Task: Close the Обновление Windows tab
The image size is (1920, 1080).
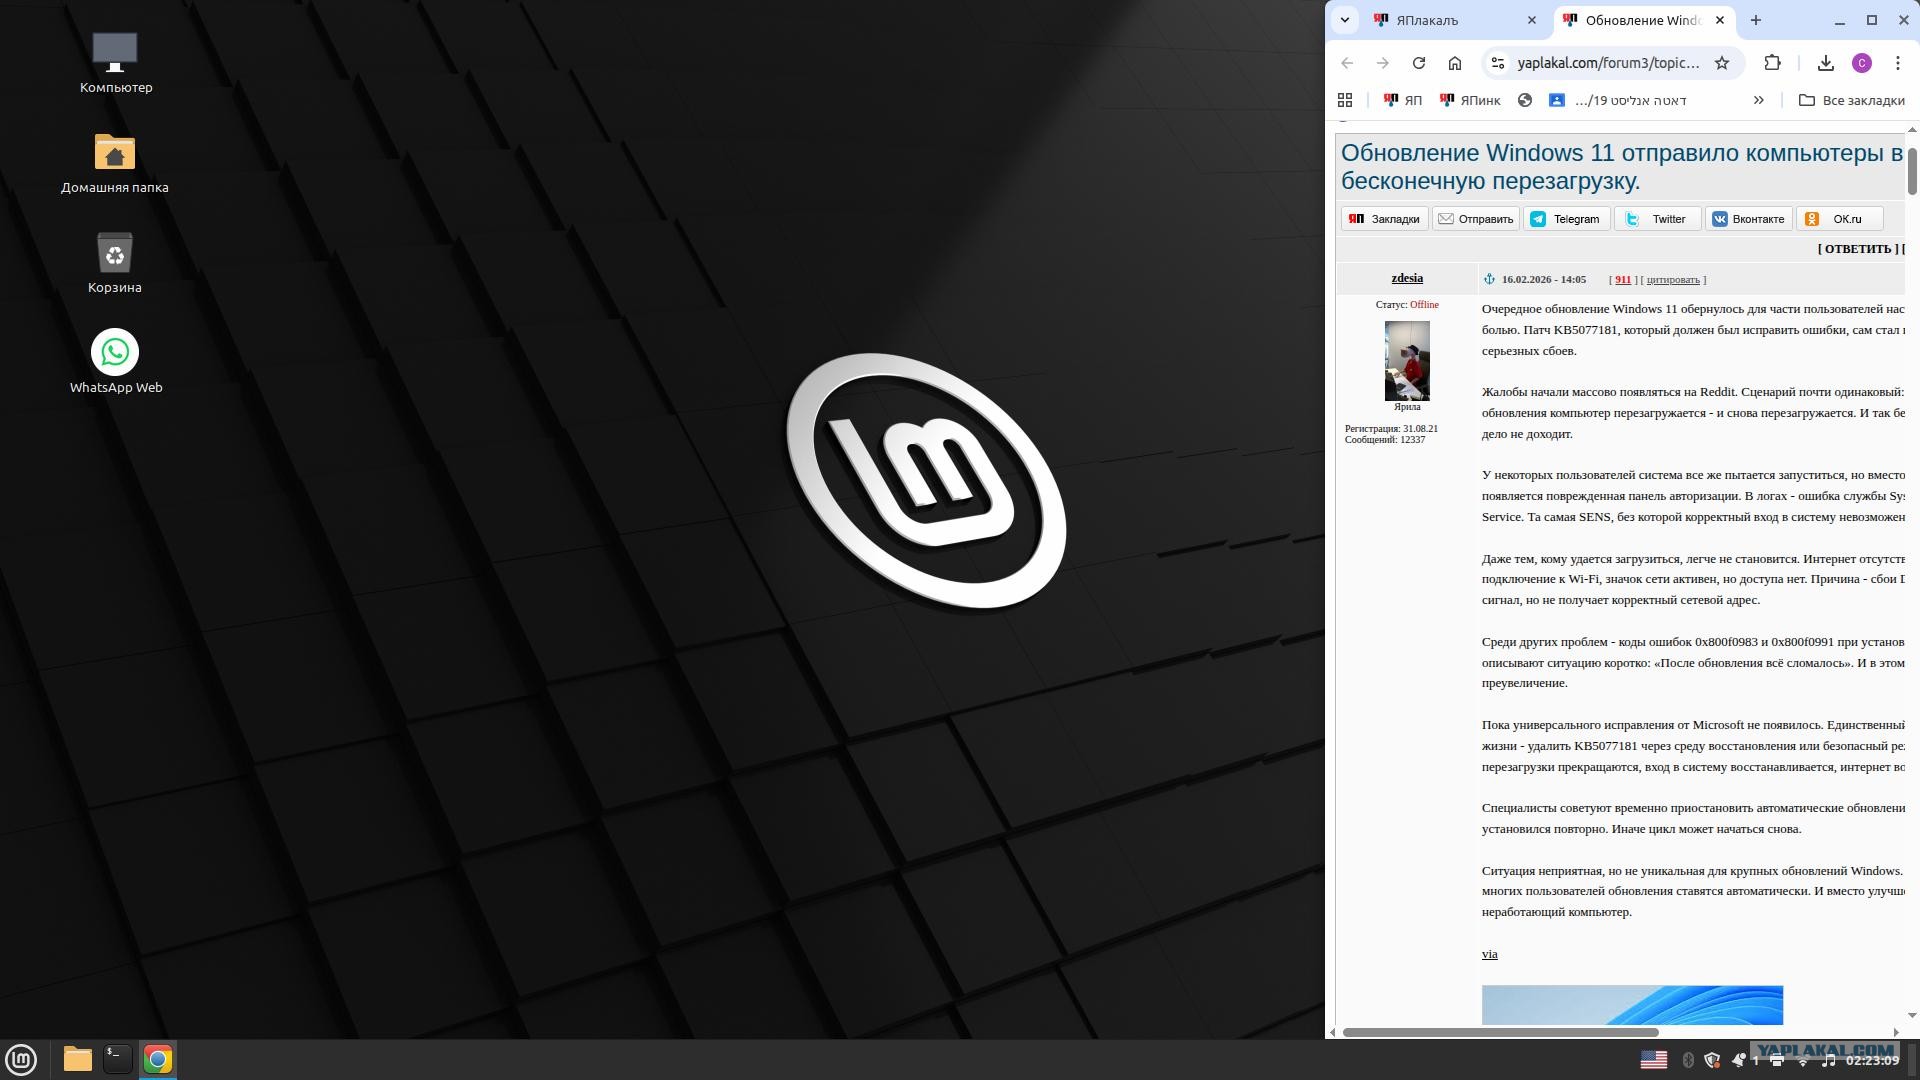Action: 1720,20
